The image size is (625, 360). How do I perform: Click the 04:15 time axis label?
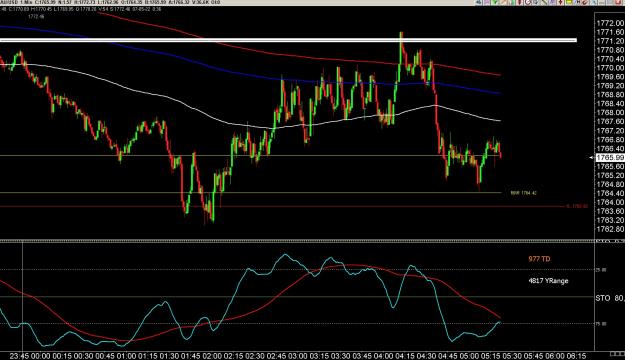(405, 356)
